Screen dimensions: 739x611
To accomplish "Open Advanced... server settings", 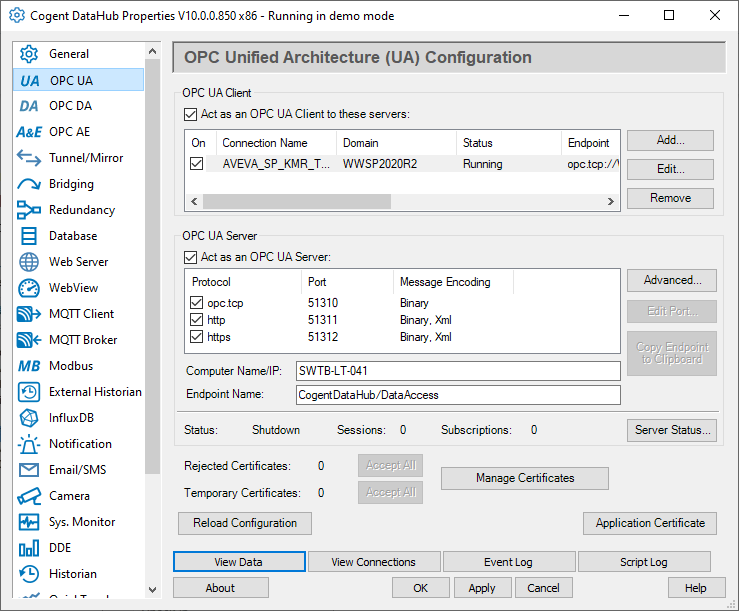I will point(672,281).
